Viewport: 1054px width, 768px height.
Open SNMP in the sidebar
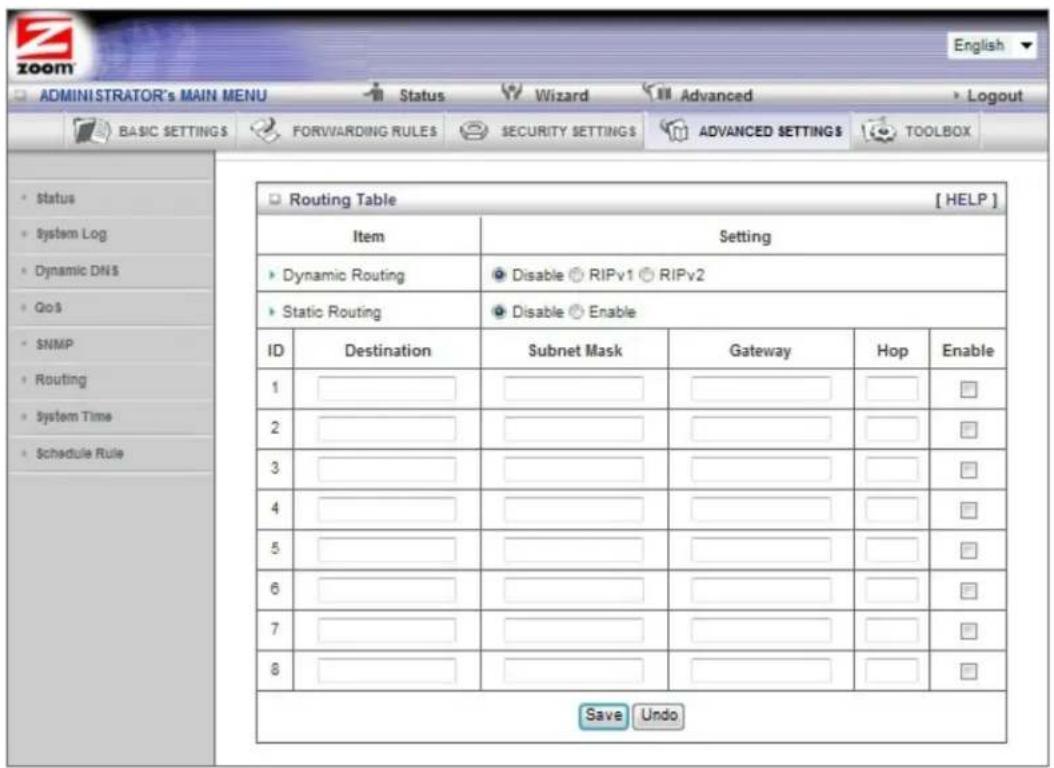54,345
